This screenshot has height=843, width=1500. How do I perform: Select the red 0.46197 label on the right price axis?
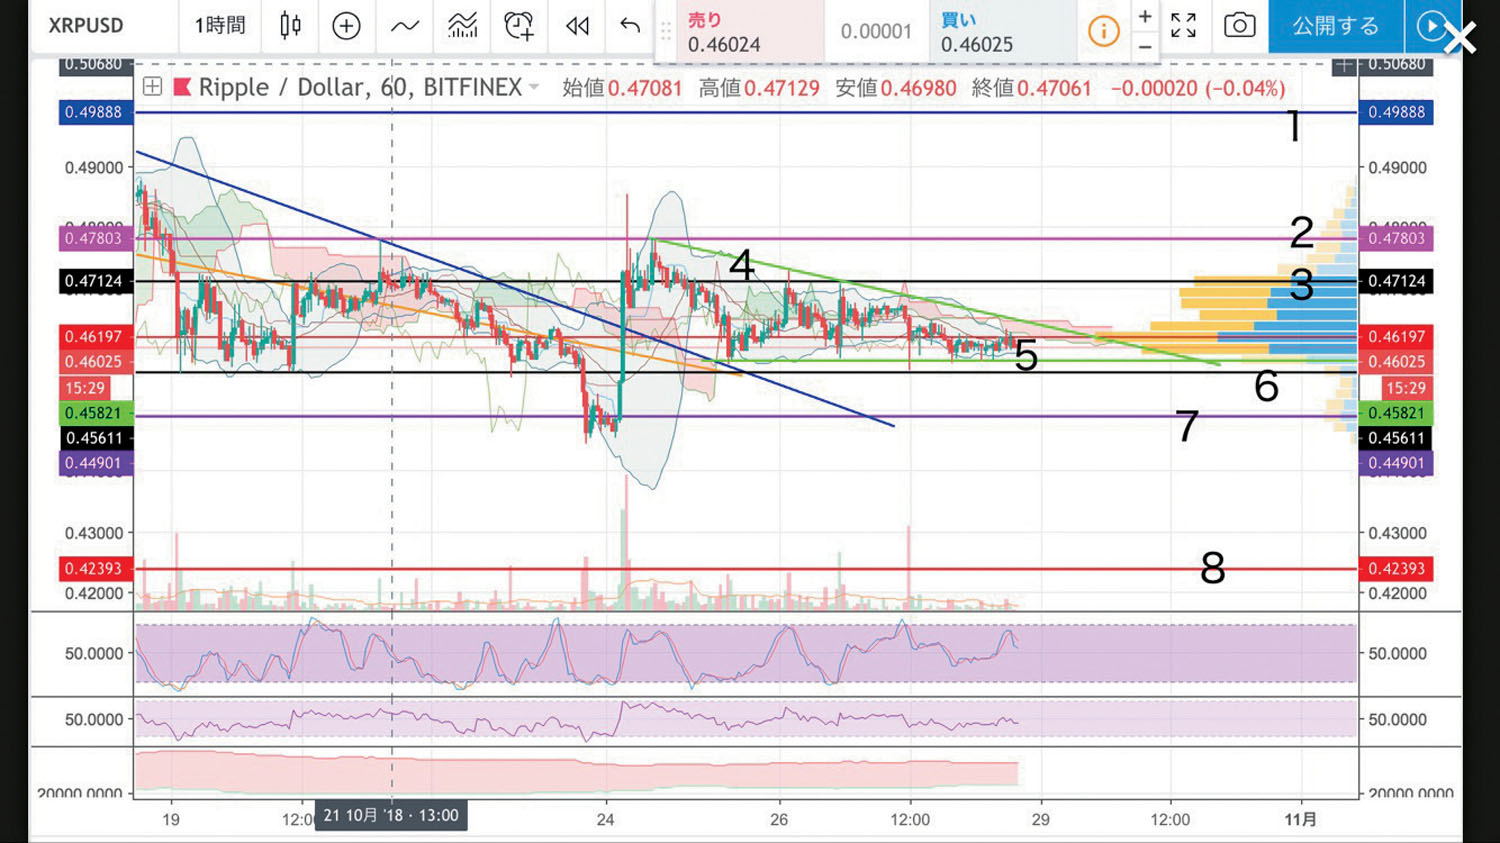coord(1396,336)
